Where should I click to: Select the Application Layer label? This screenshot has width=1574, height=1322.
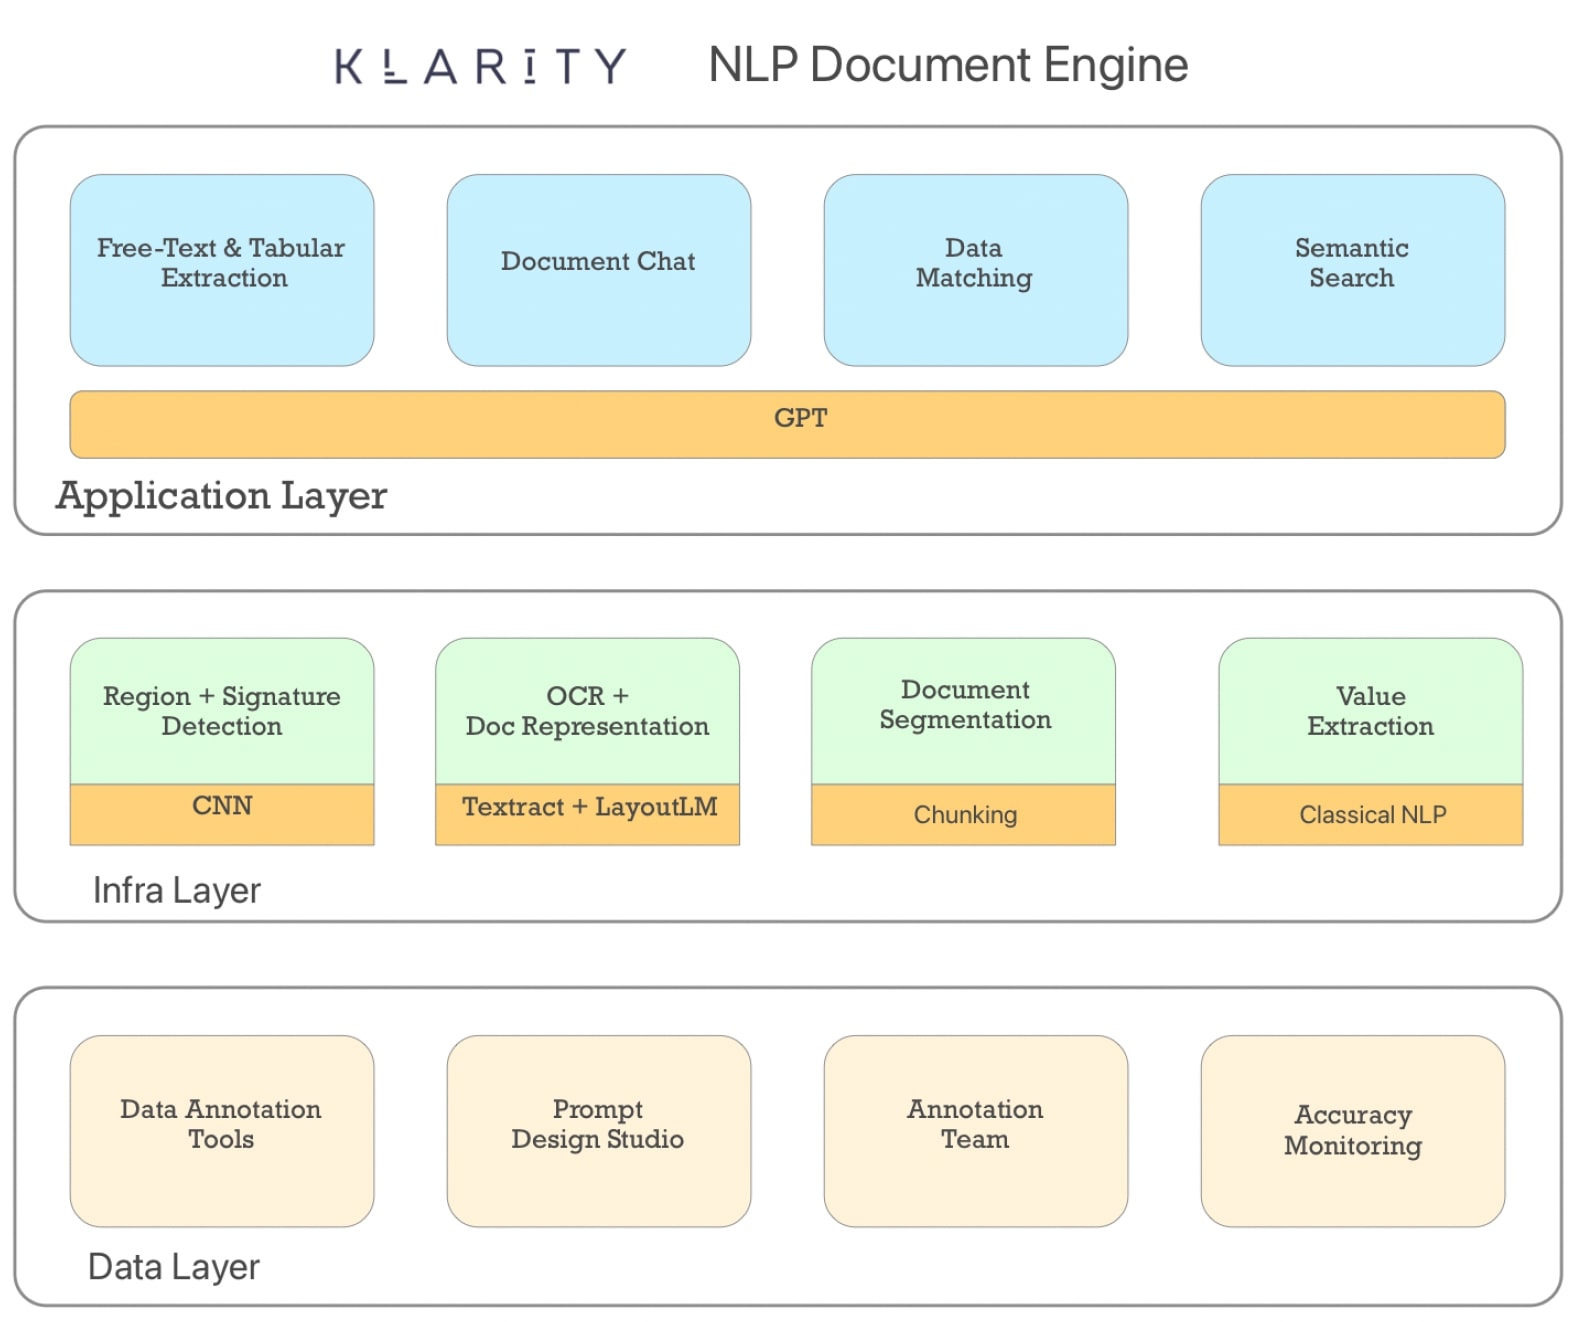[x=221, y=496]
